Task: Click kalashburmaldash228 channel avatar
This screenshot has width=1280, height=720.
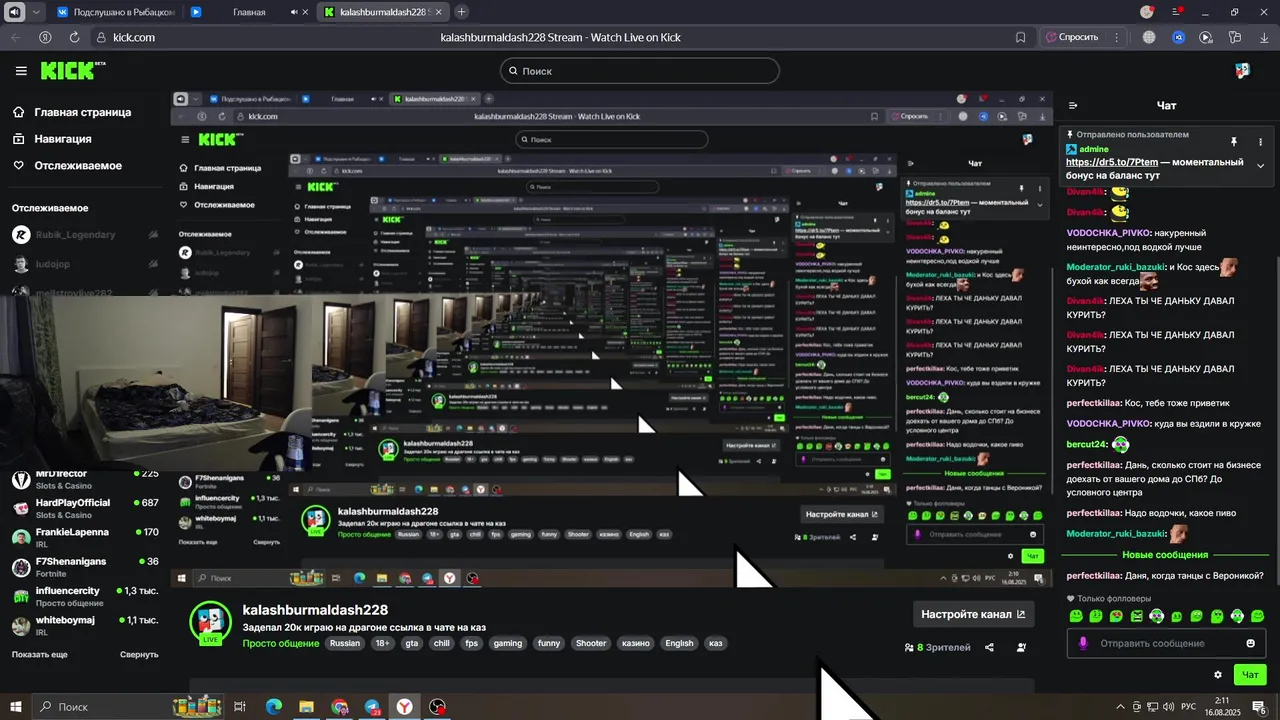Action: pyautogui.click(x=211, y=623)
